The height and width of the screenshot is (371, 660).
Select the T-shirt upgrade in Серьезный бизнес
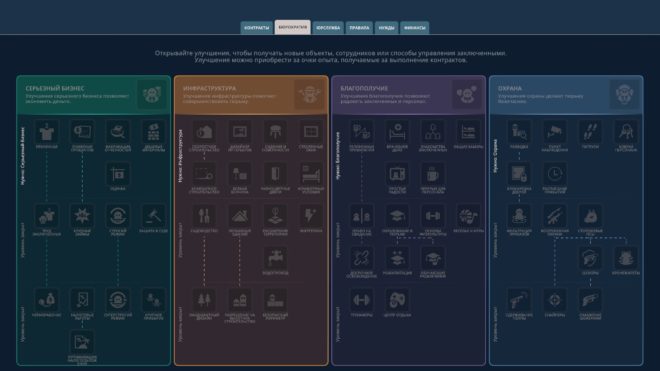click(46, 132)
